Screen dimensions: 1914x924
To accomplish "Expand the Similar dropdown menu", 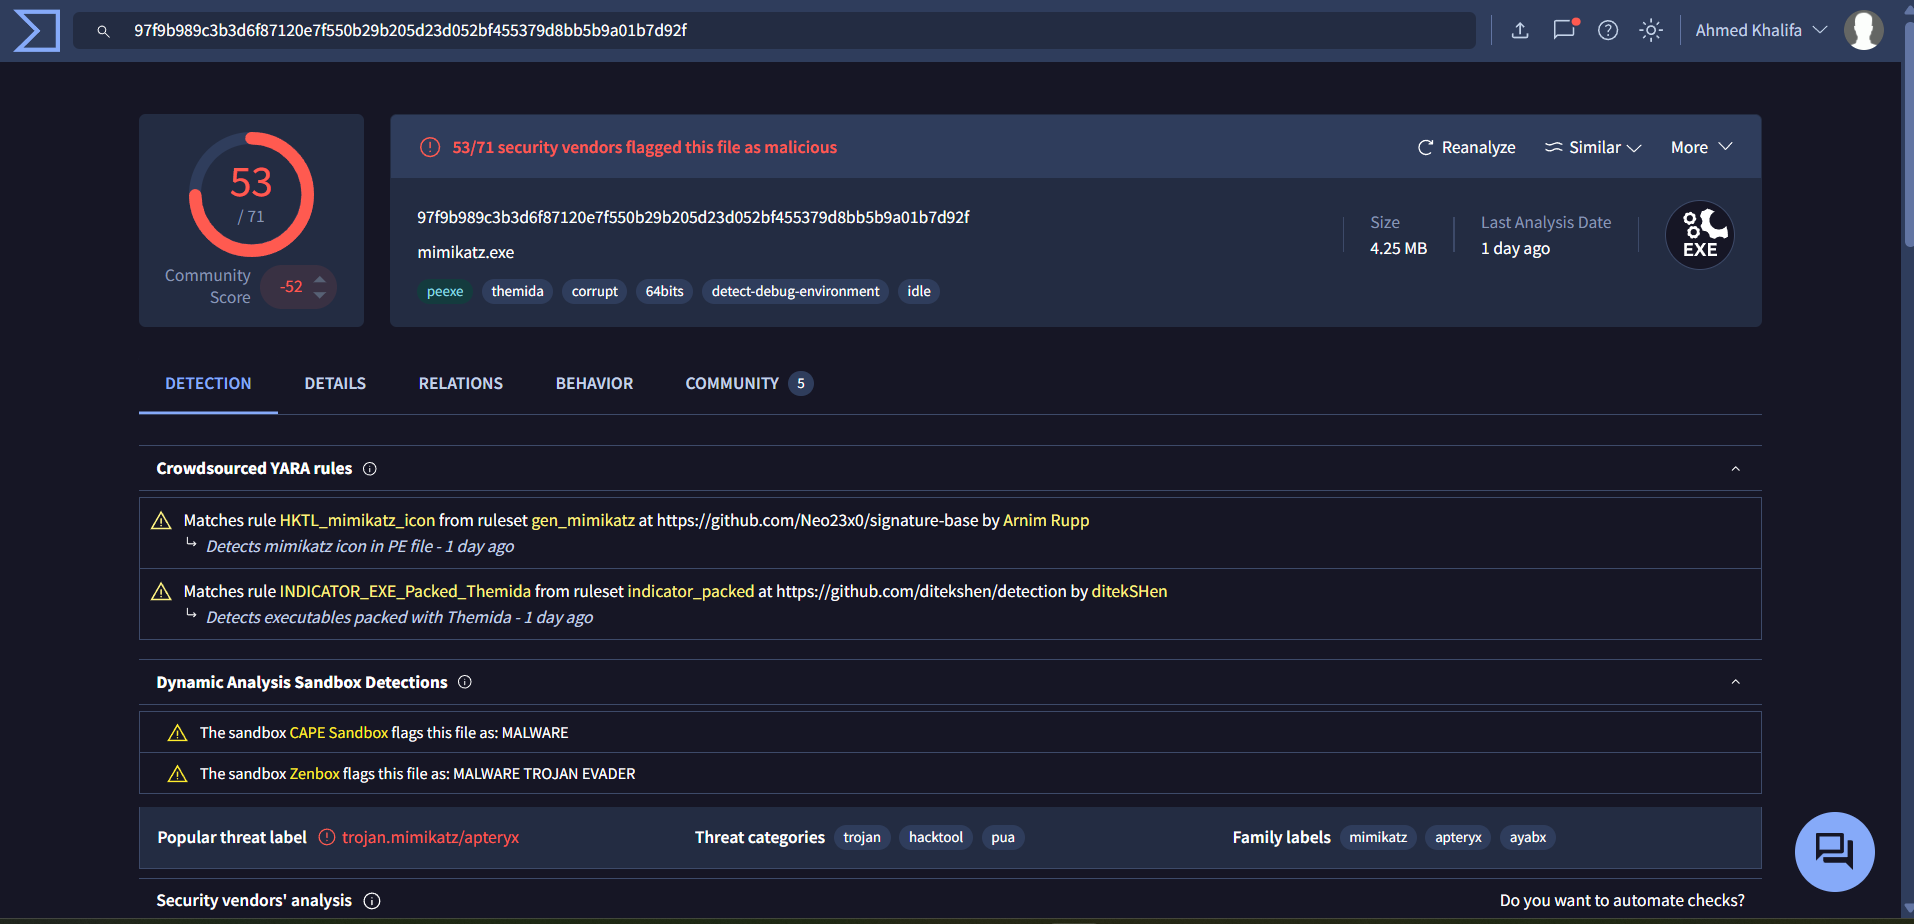I will coord(1593,147).
